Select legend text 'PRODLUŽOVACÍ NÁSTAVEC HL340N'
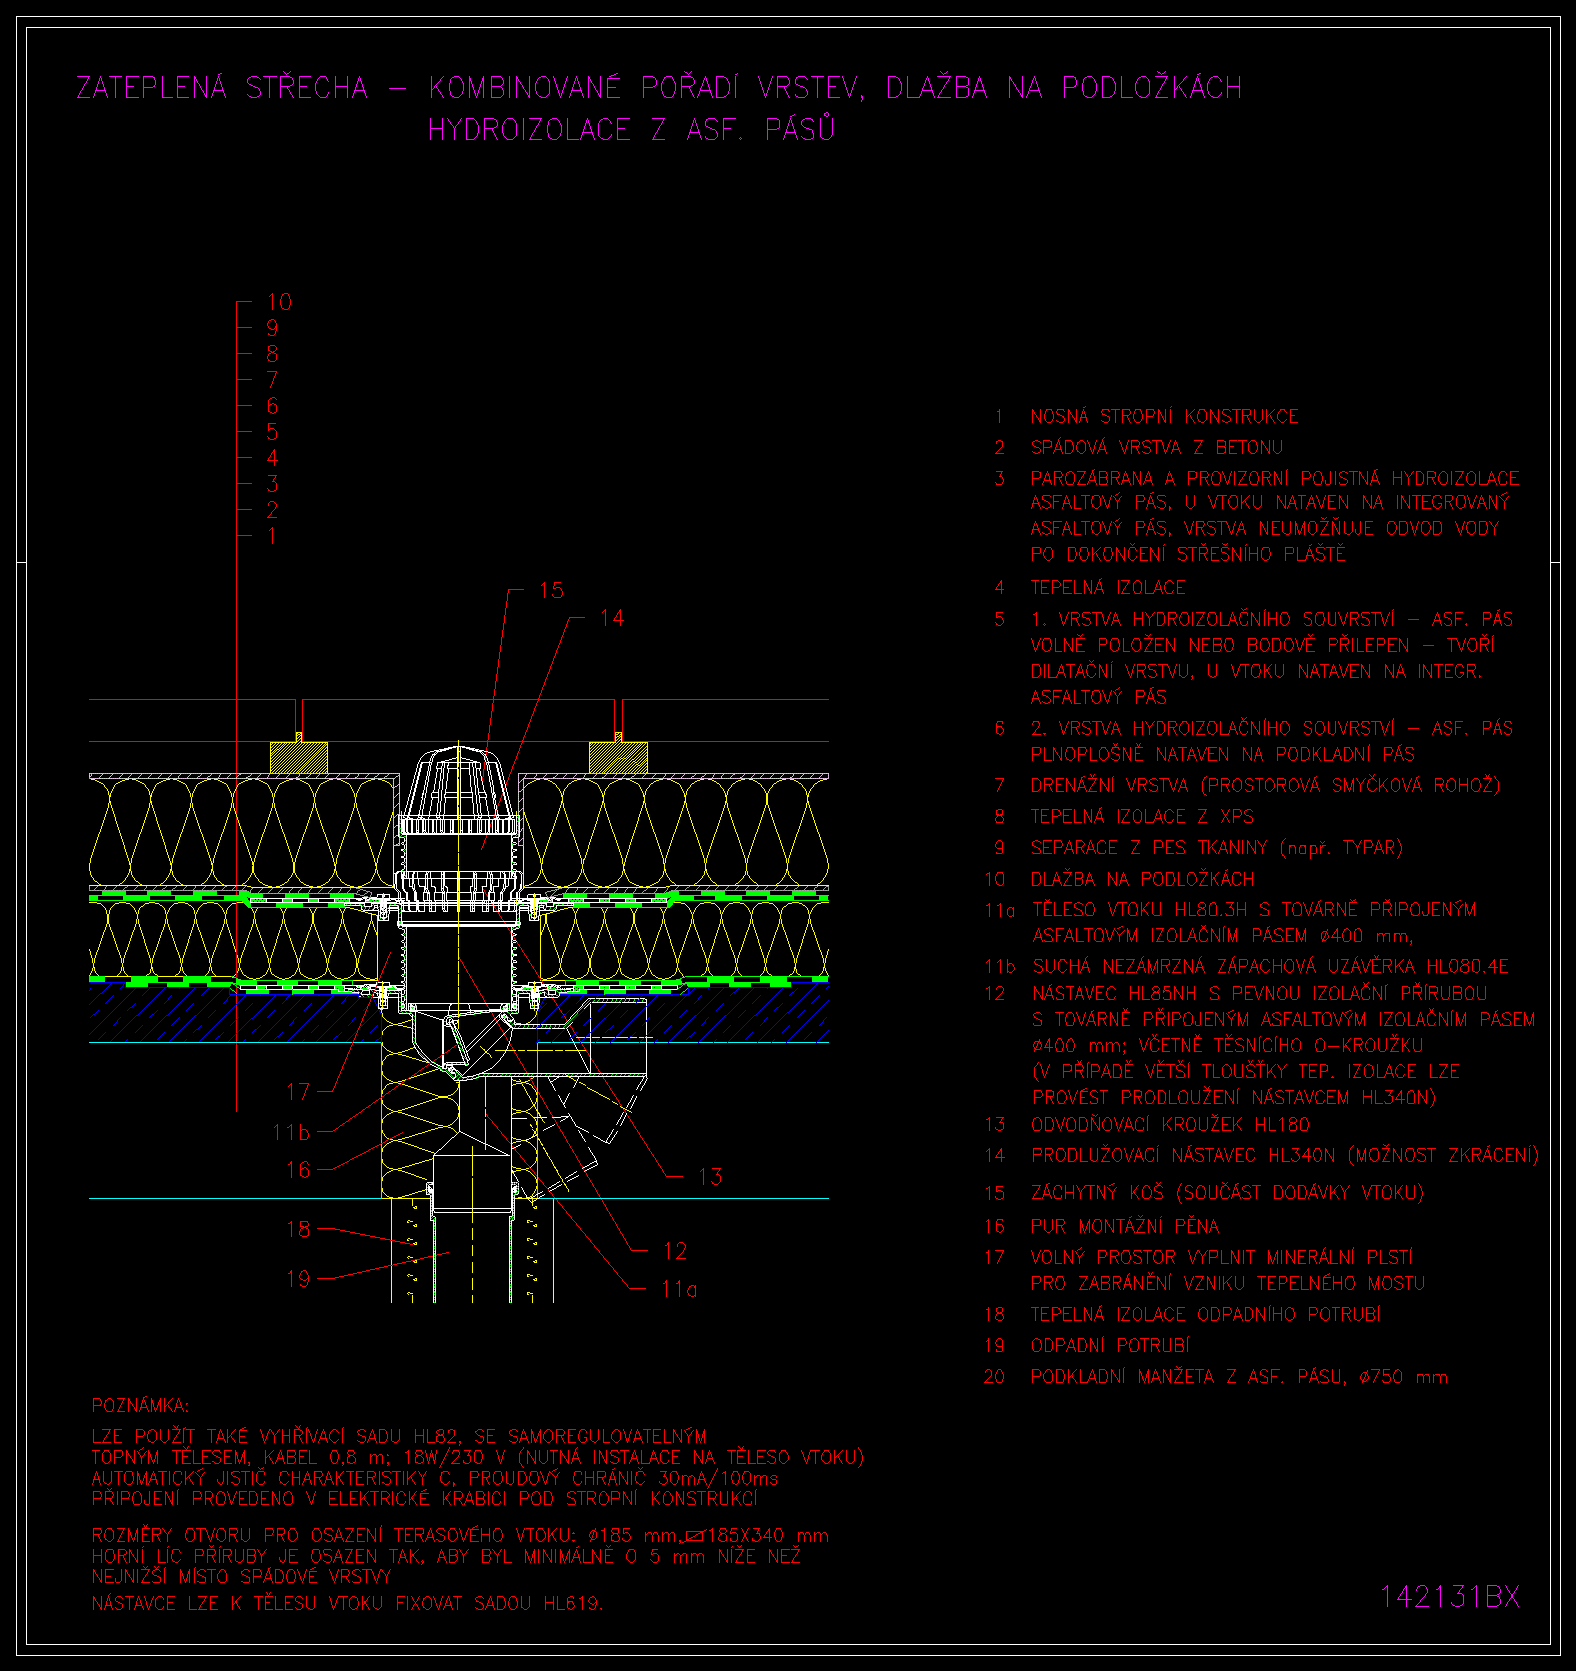Screen dimensions: 1576x1671 (1183, 1155)
